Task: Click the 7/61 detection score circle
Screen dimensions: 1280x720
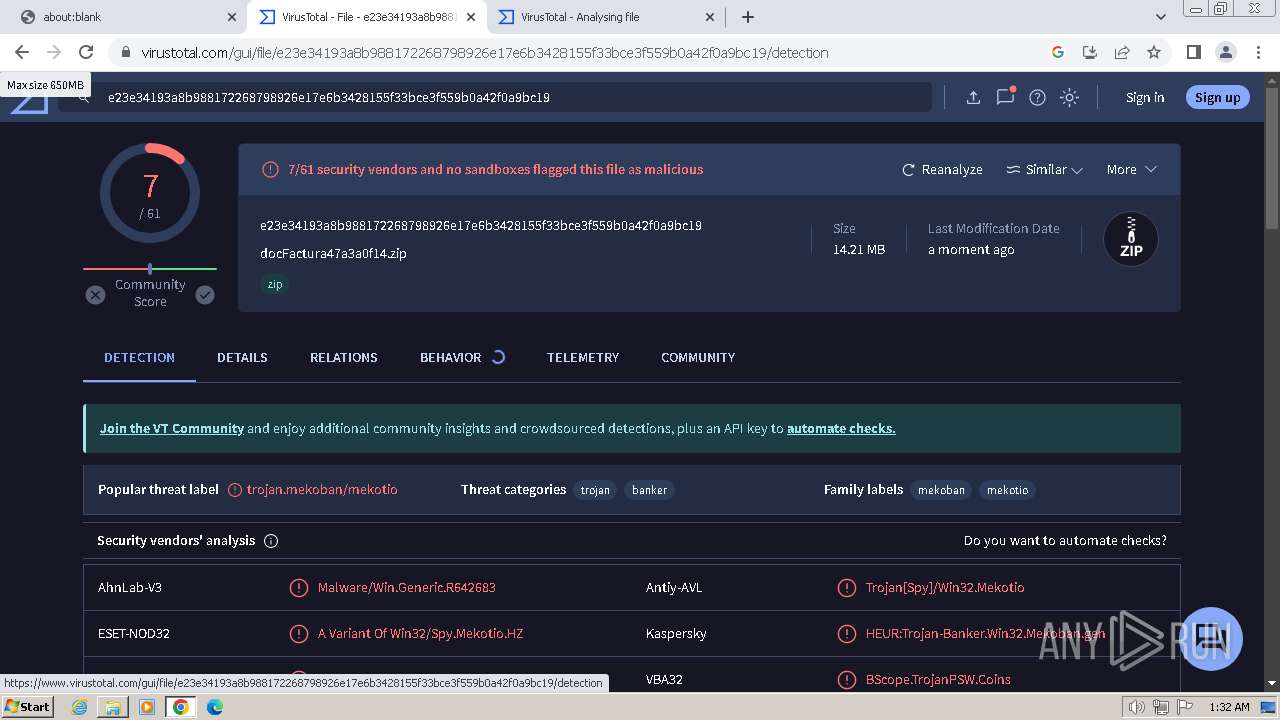Action: point(150,193)
